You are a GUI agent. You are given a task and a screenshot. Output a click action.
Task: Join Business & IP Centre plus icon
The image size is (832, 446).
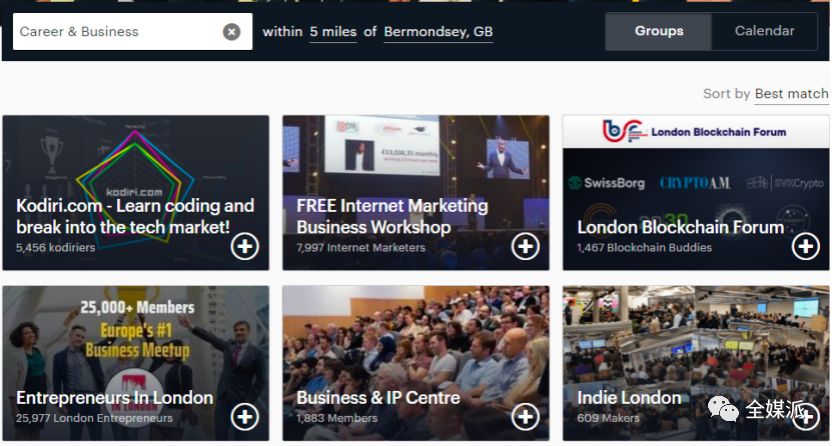pyautogui.click(x=525, y=417)
